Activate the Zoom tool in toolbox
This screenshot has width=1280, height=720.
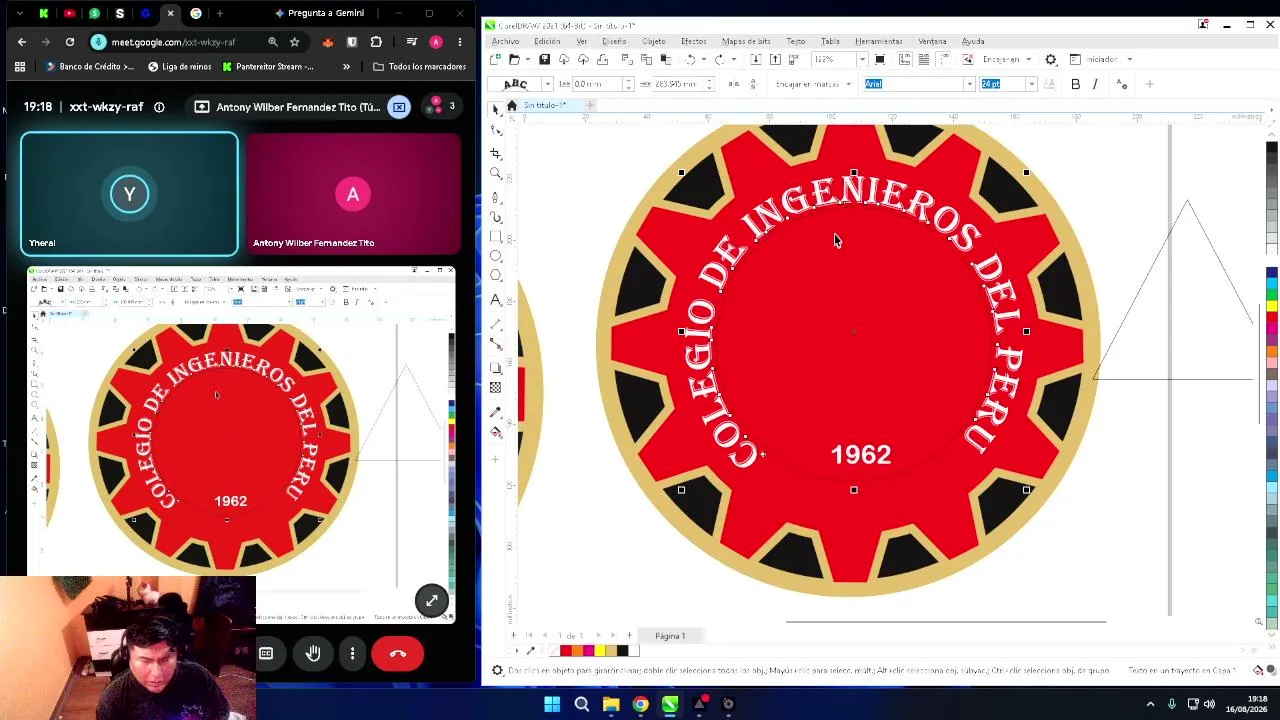coord(496,174)
